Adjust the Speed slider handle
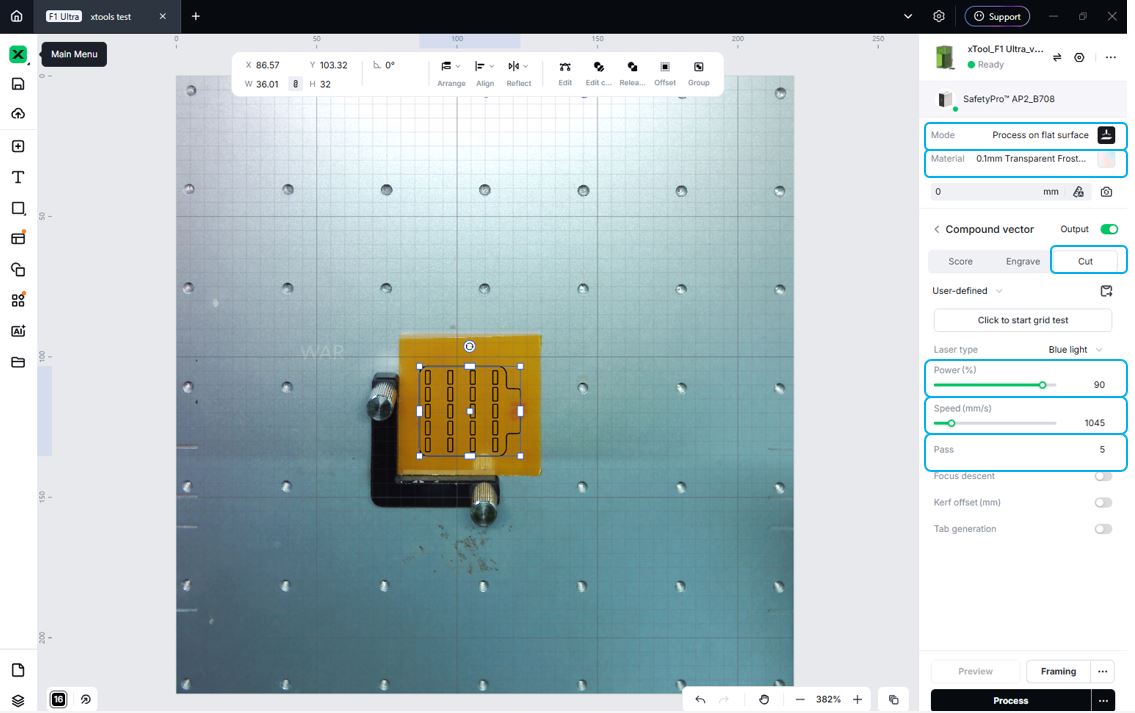 (951, 423)
